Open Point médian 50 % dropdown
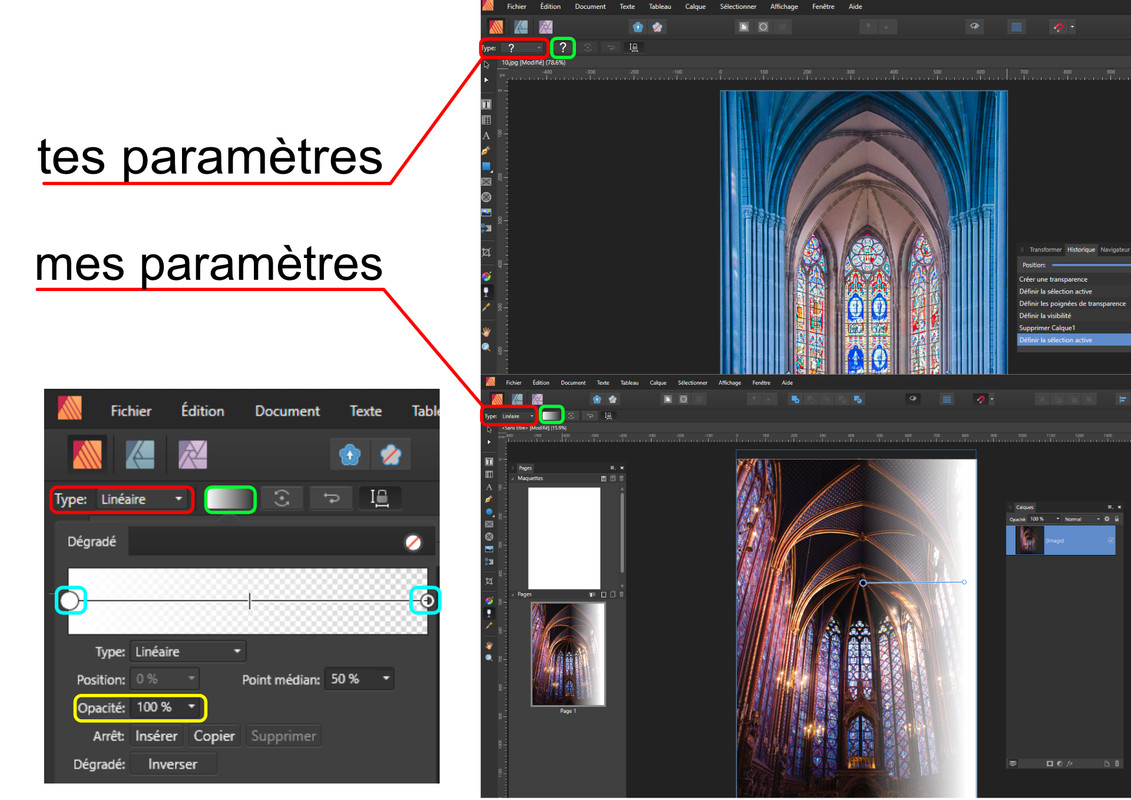The width and height of the screenshot is (1131, 800). point(358,679)
